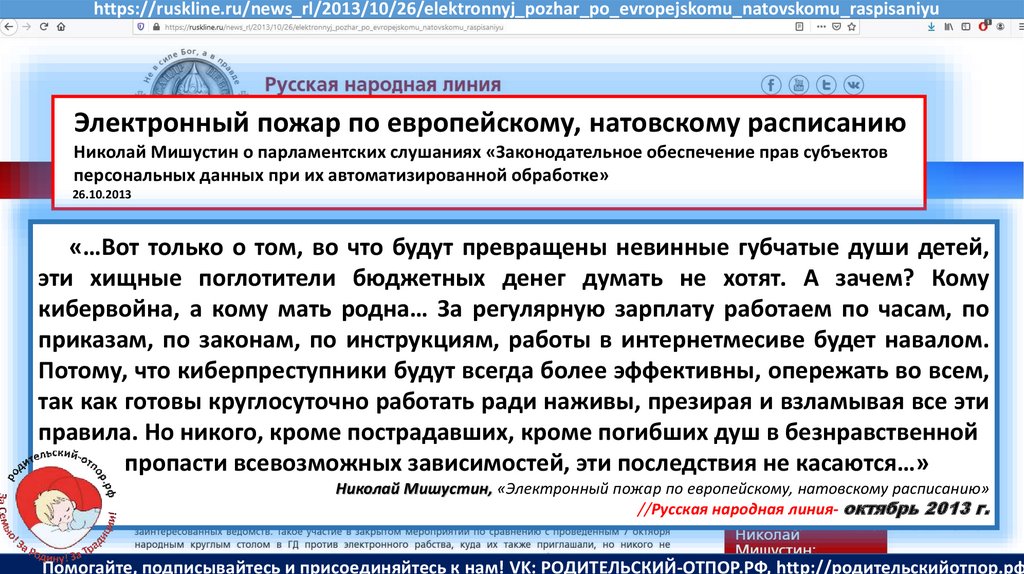Click the октябрь 2013 г. text

(x=917, y=509)
